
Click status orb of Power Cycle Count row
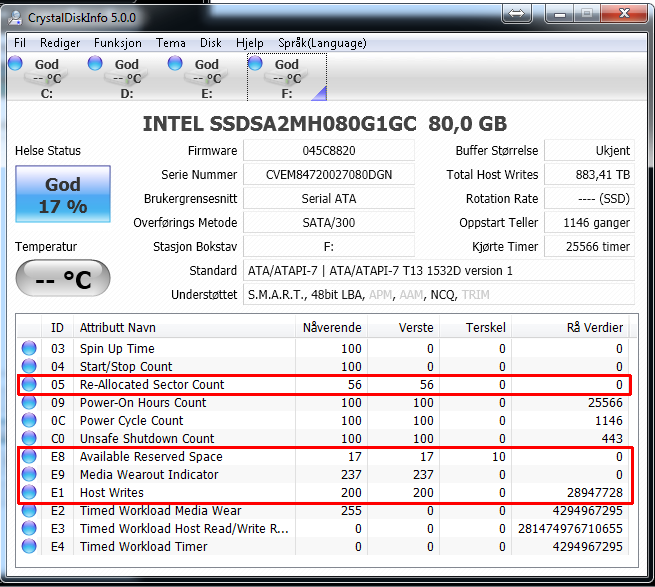29,420
